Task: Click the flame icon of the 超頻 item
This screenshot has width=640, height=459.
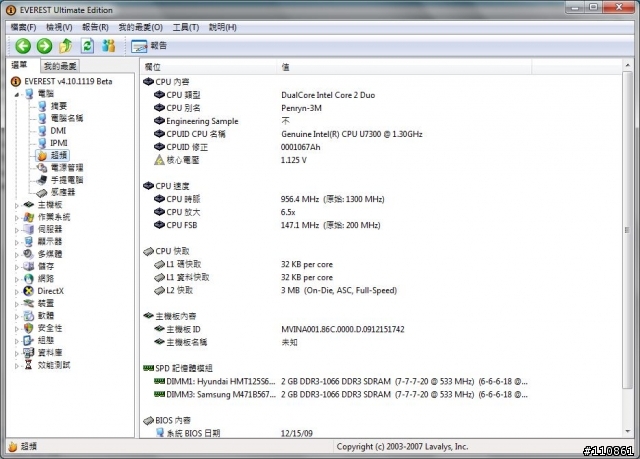Action: click(42, 155)
